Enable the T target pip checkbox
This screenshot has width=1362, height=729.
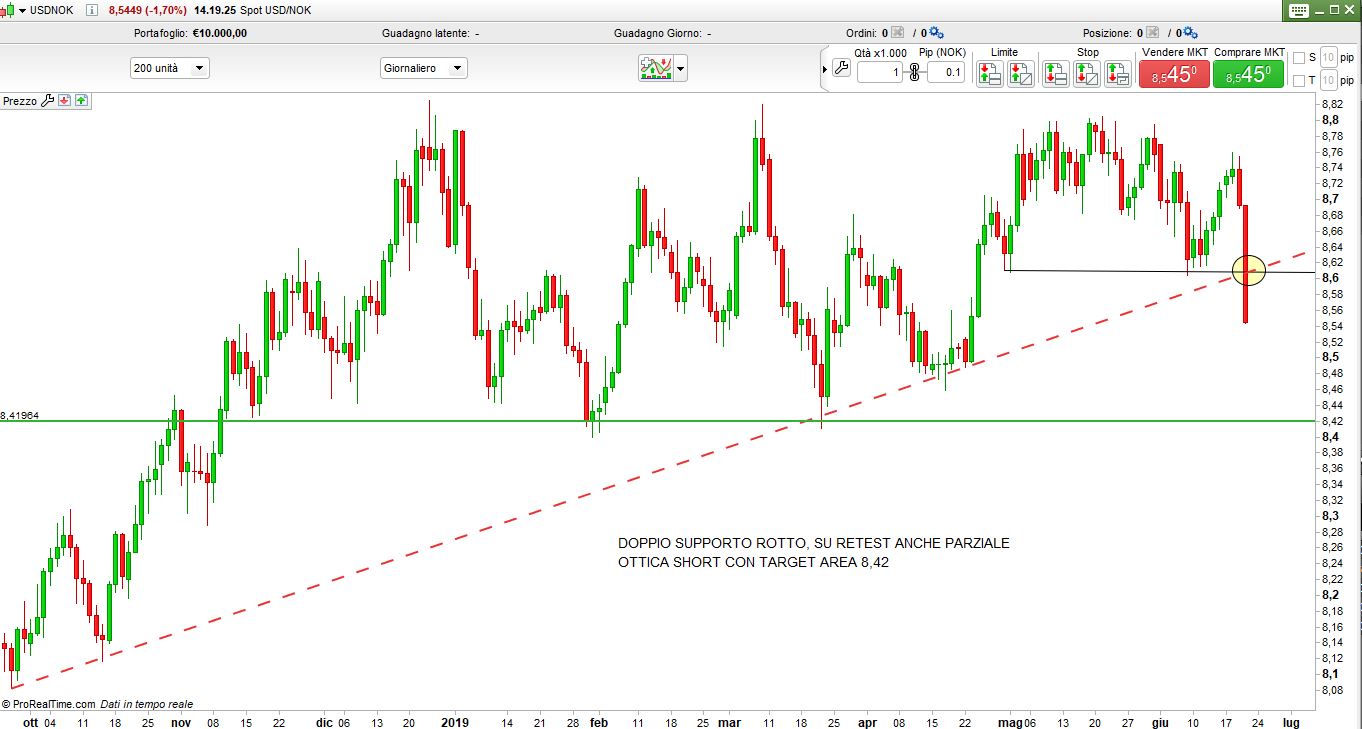1299,81
